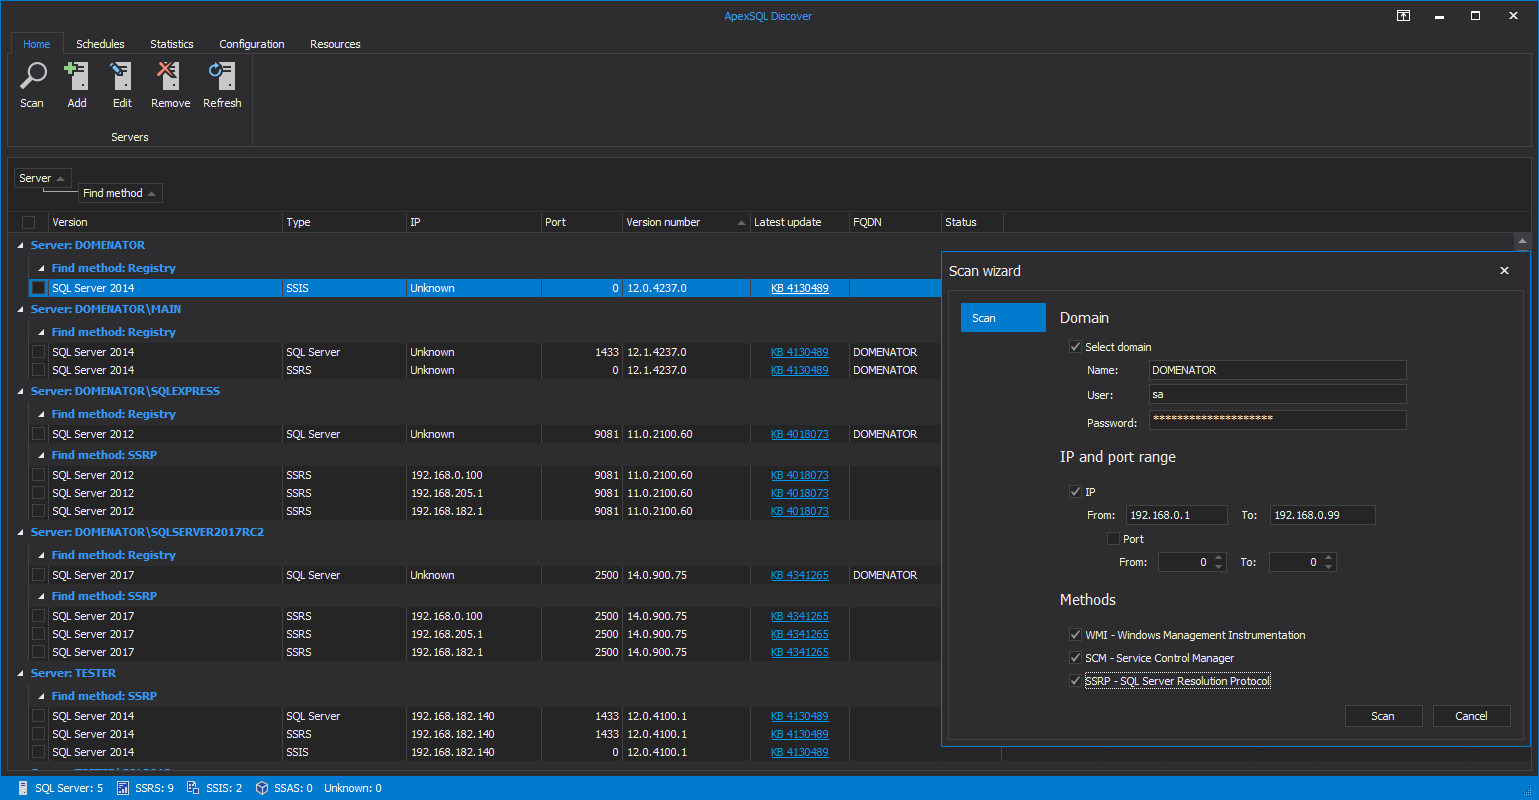Collapse the Server: DOMENATOR\MAIN group
Viewport: 1539px width, 800px height.
(x=21, y=309)
